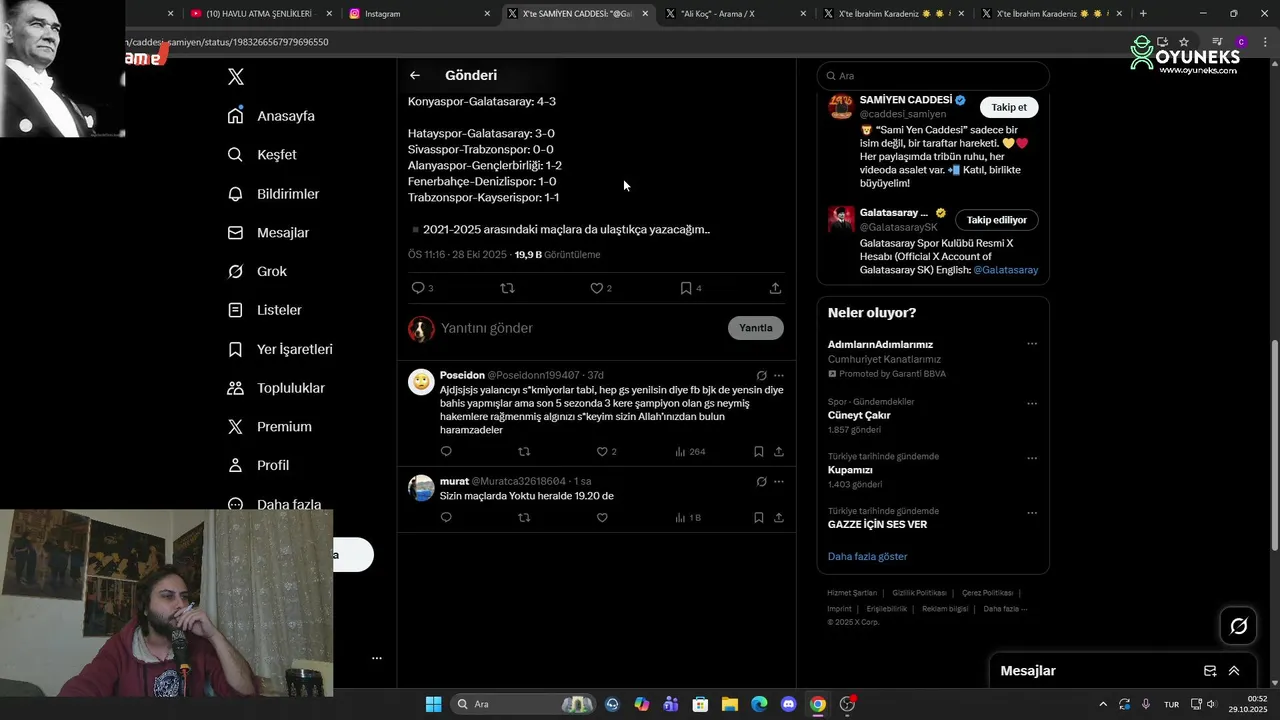The image size is (1280, 720).
Task: Click the Yanıtla button
Action: [x=756, y=328]
